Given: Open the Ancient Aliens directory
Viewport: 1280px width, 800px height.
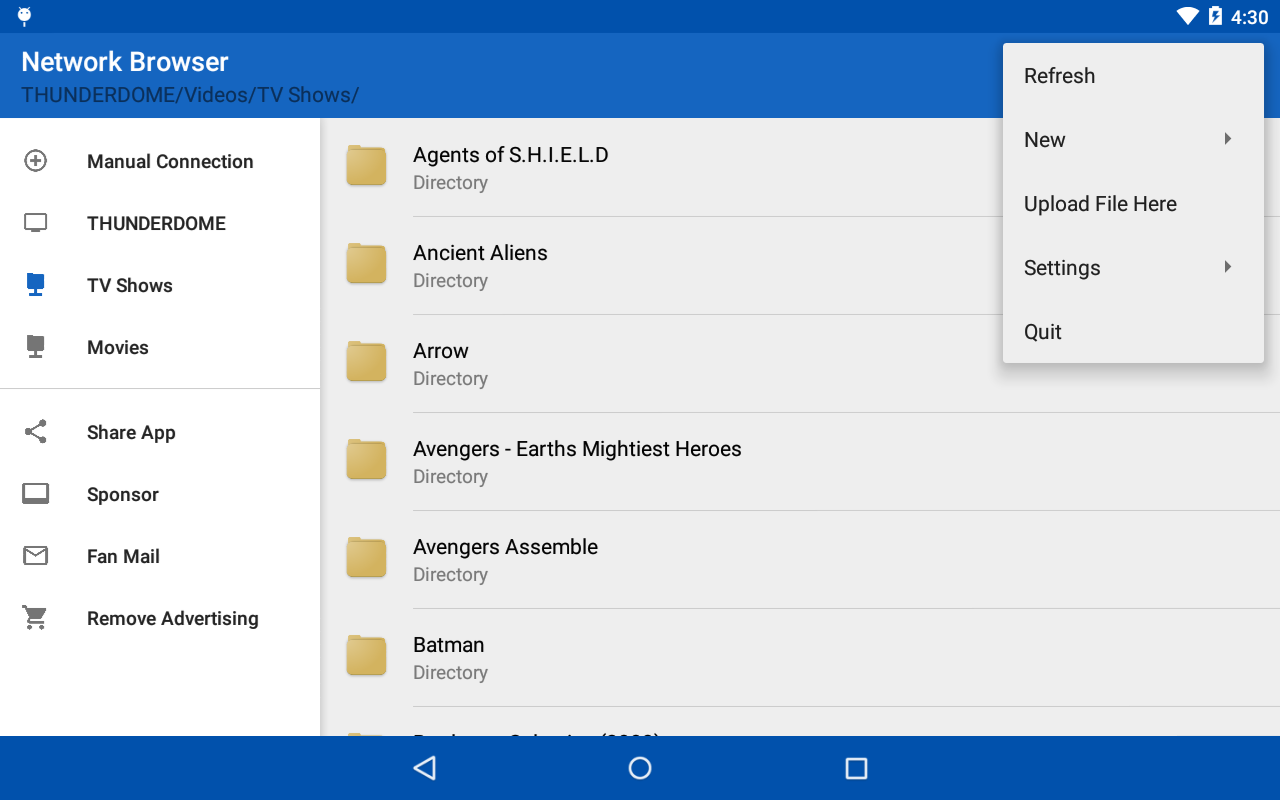Looking at the screenshot, I should (480, 264).
